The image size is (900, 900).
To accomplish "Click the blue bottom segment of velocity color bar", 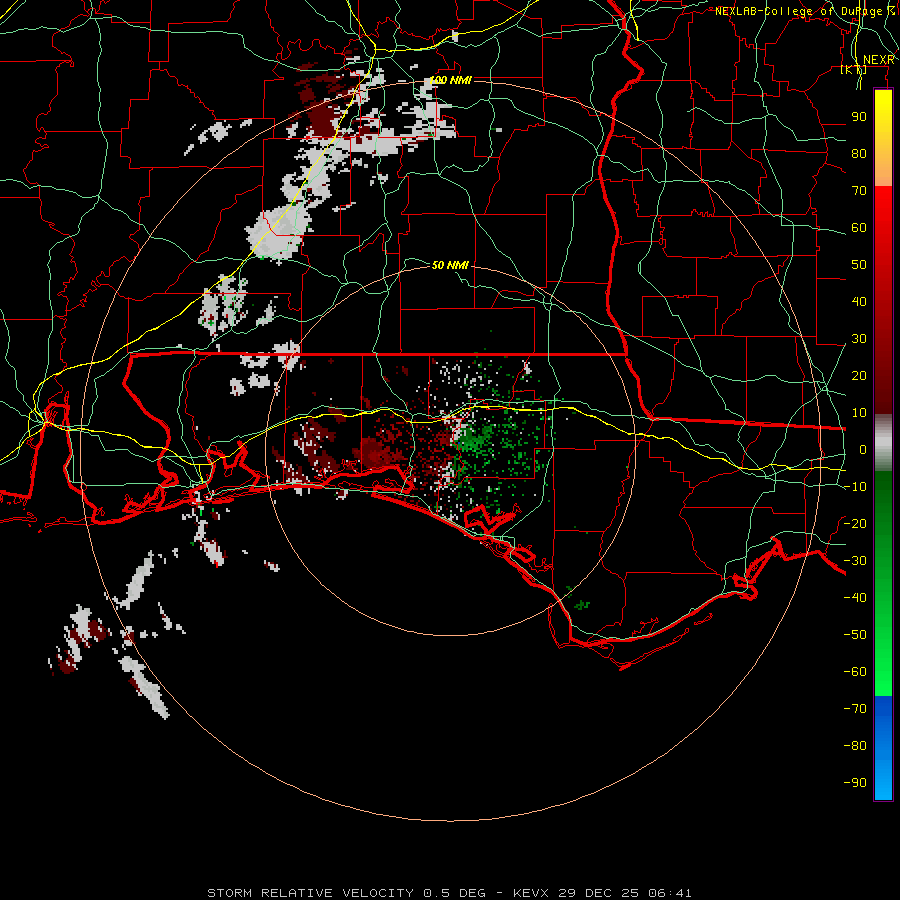I will click(883, 748).
